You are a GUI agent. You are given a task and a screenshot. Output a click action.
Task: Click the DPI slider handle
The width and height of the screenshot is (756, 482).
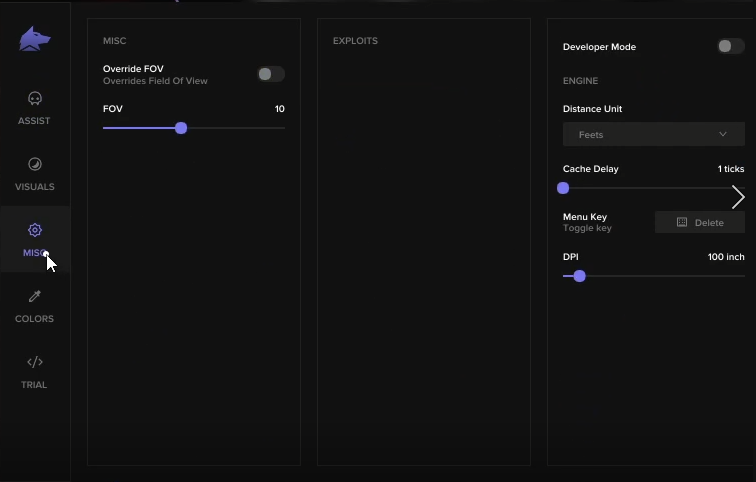tap(580, 276)
